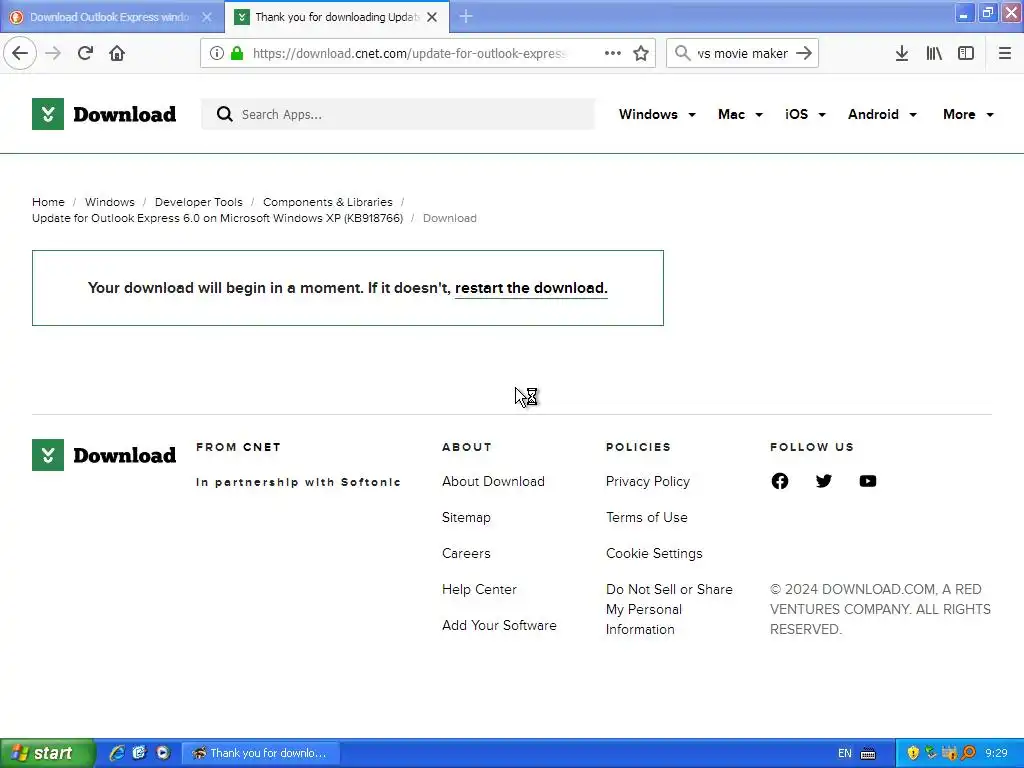Open a new browser tab
The height and width of the screenshot is (768, 1024).
tap(466, 16)
